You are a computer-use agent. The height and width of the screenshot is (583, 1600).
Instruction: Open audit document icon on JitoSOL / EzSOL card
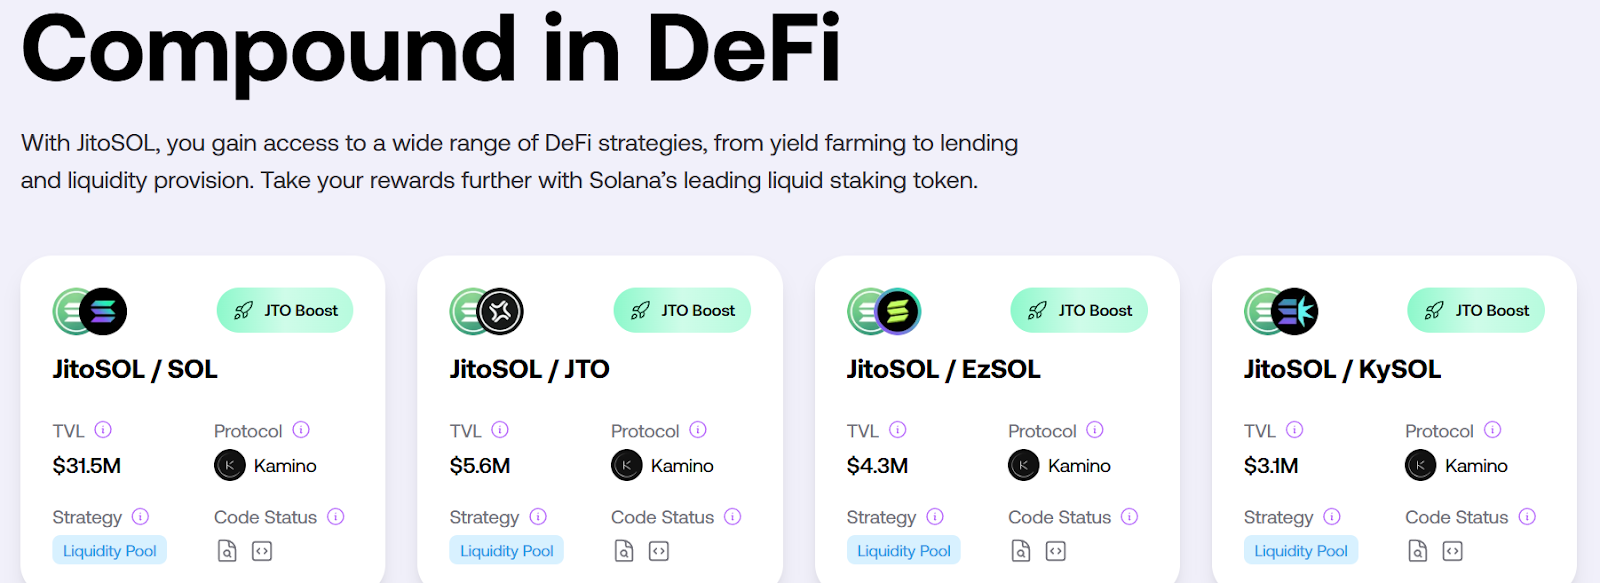pyautogui.click(x=1021, y=551)
